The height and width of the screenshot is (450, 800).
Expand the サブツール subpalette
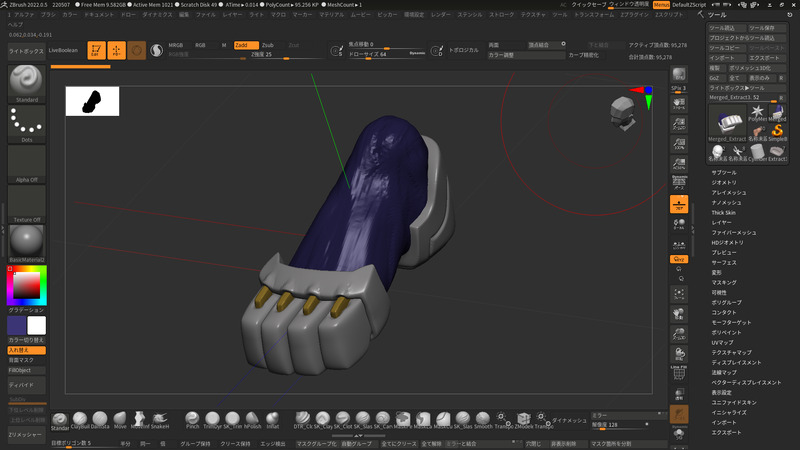[x=724, y=173]
